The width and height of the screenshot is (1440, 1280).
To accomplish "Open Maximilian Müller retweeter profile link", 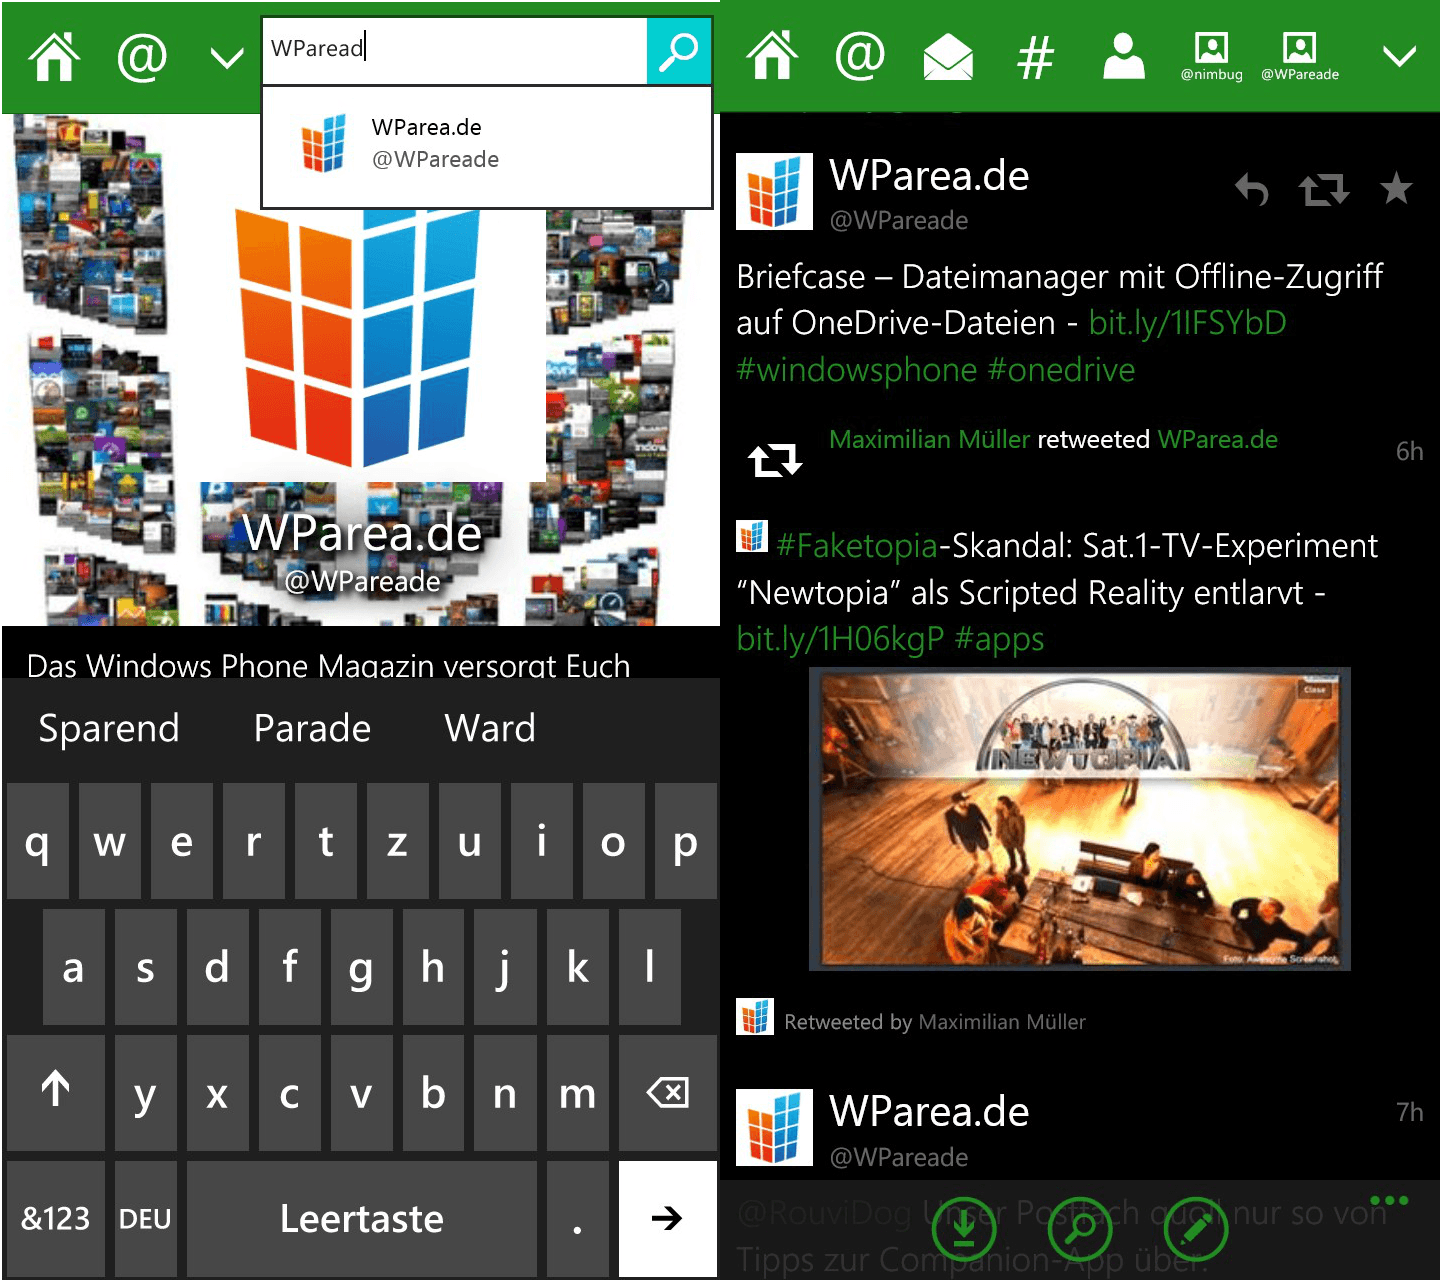I will [929, 440].
